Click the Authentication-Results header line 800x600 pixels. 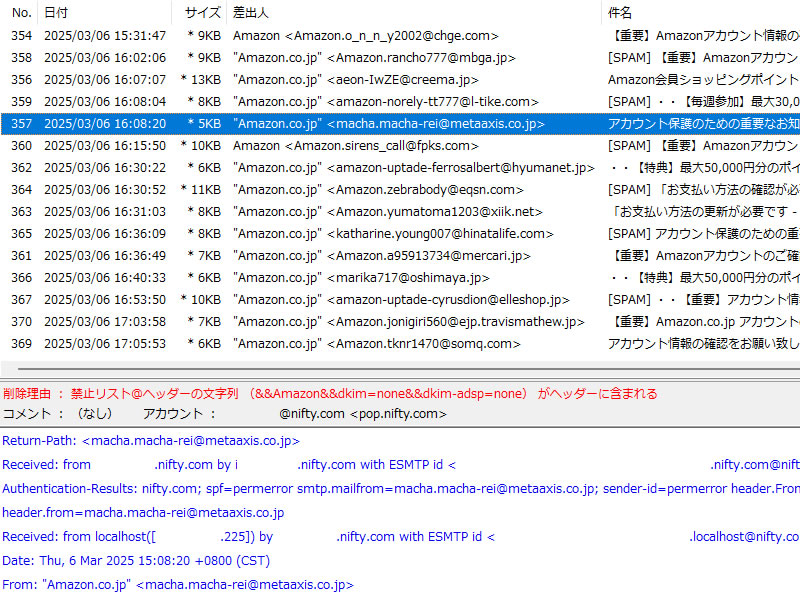pyautogui.click(x=401, y=488)
